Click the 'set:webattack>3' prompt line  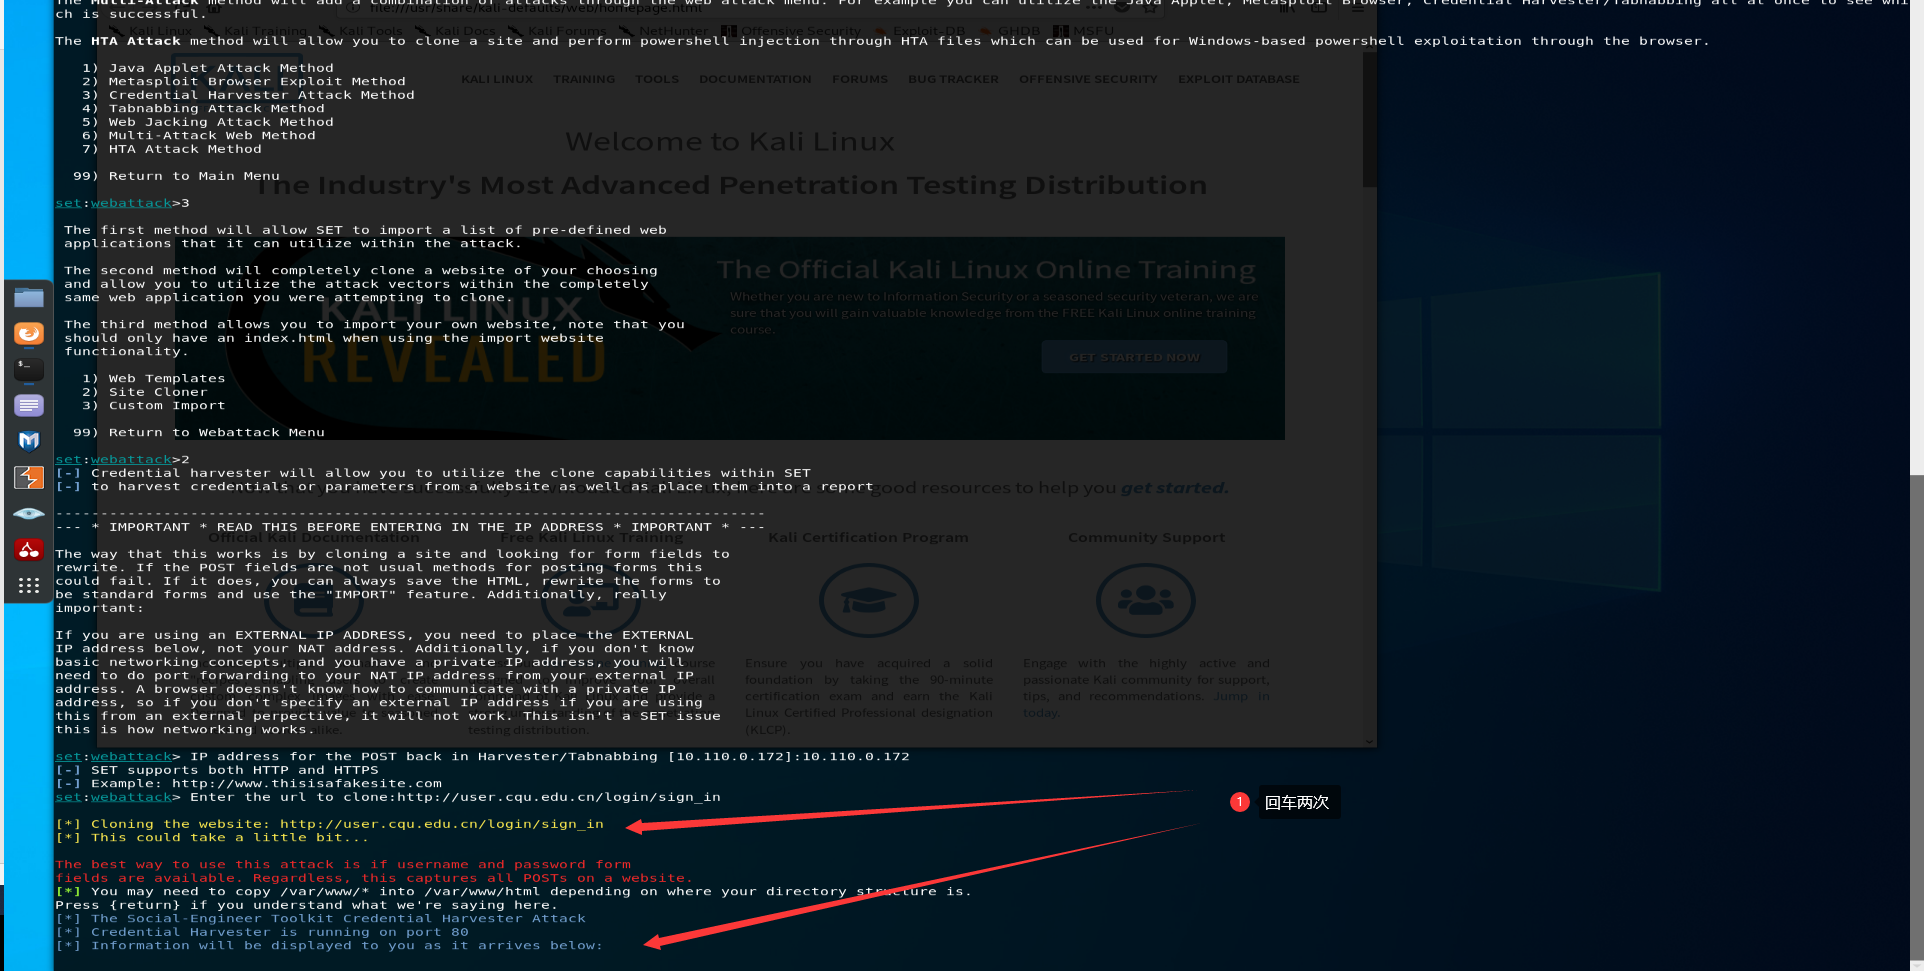click(122, 203)
